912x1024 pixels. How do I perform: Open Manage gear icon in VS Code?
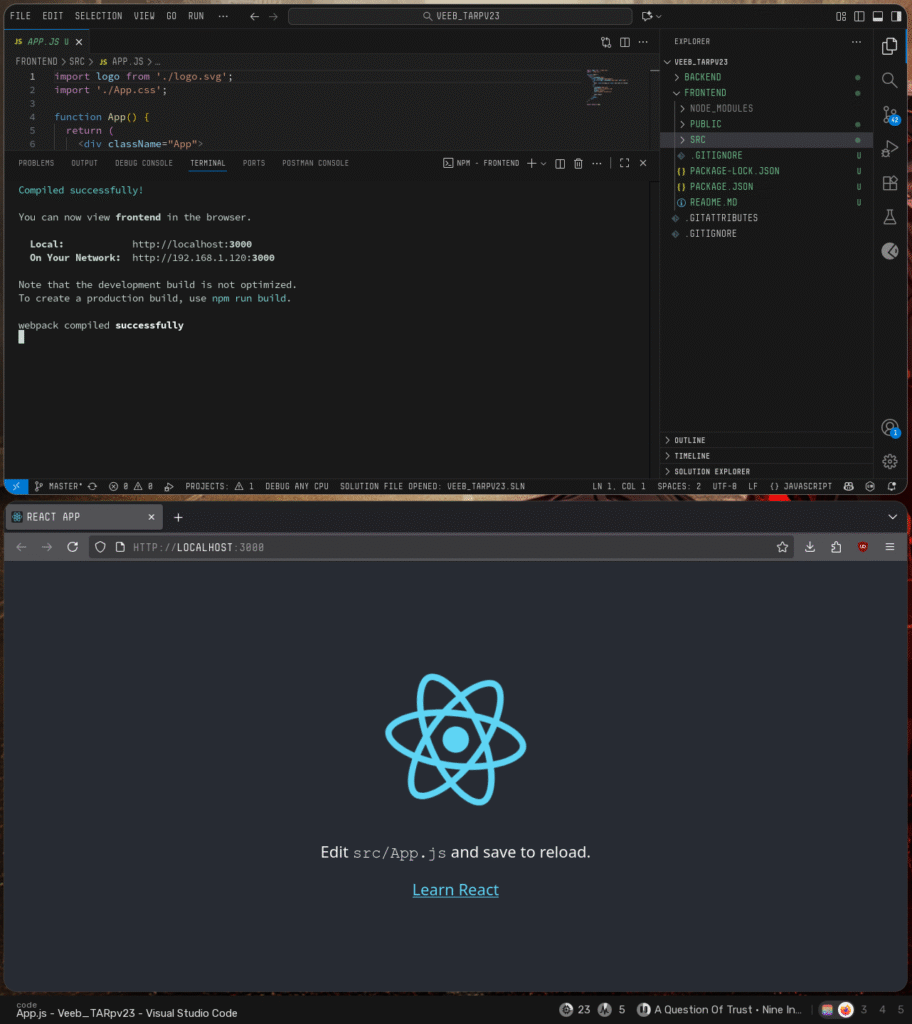coord(889,461)
